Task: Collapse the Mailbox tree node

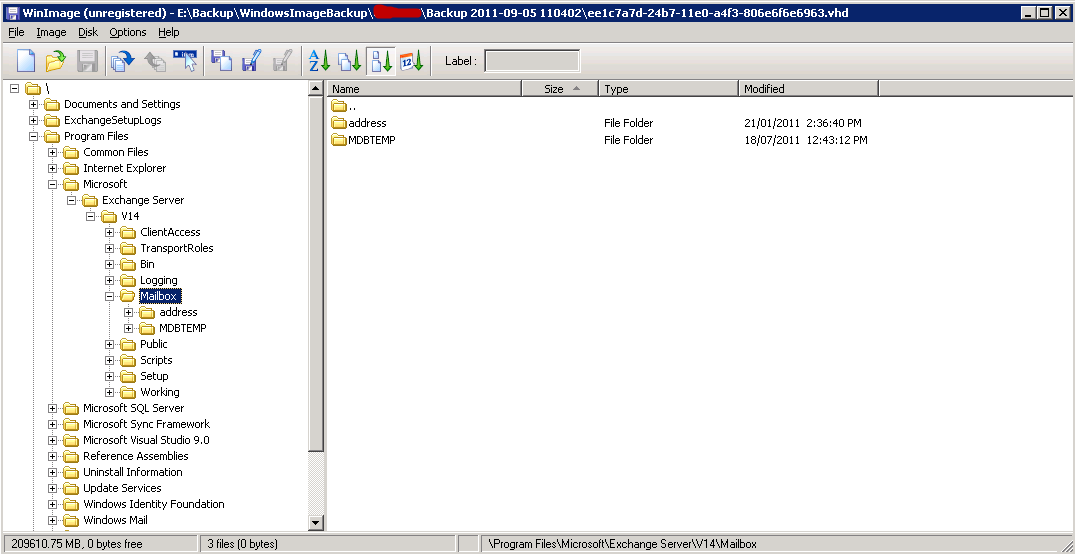Action: pos(110,296)
